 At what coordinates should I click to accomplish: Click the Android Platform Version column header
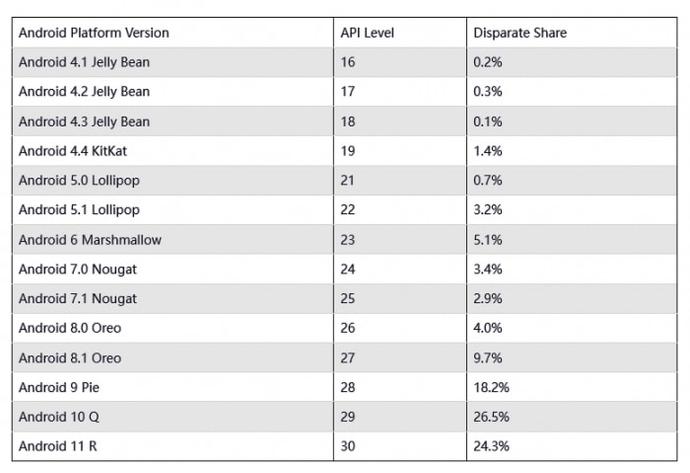pyautogui.click(x=94, y=33)
